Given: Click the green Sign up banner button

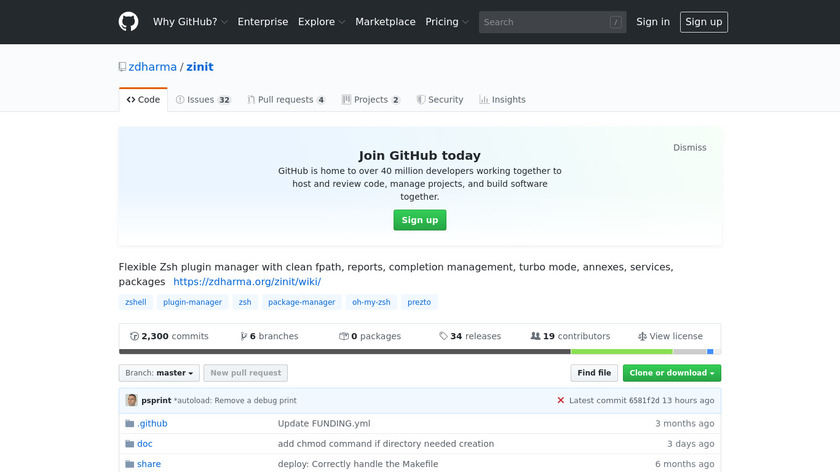Looking at the screenshot, I should click(419, 220).
